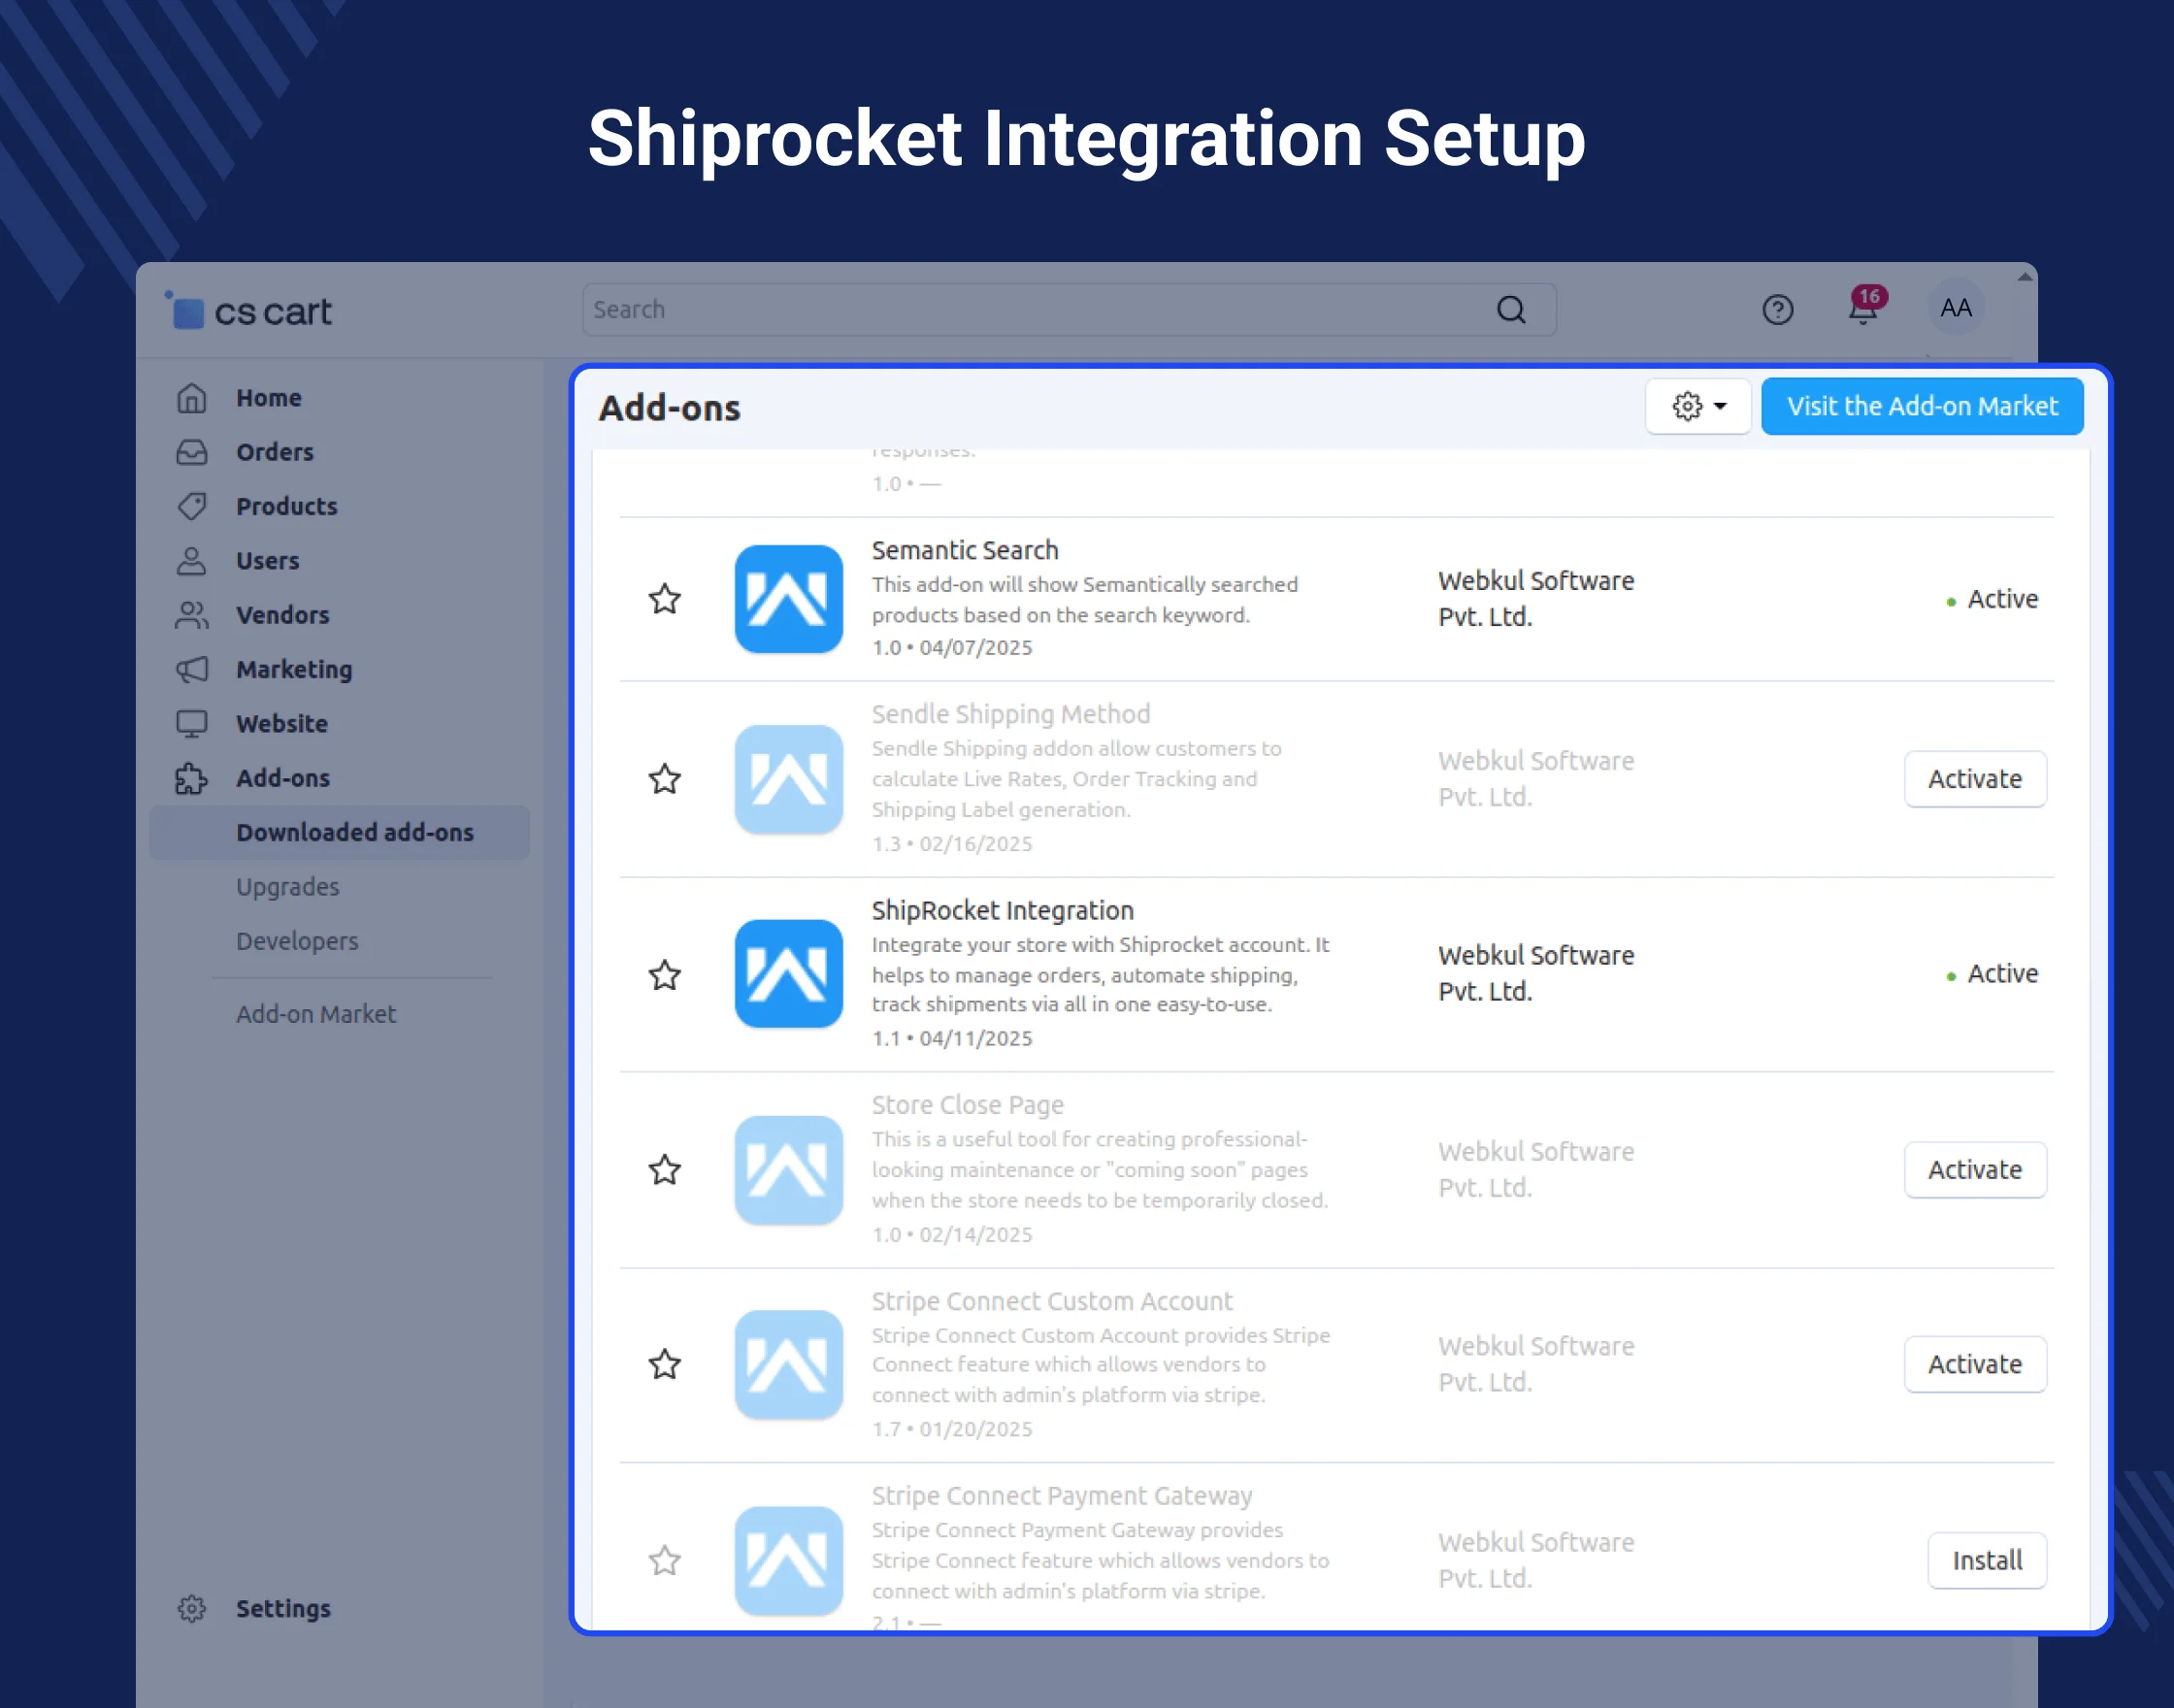This screenshot has height=1708, width=2174.
Task: Open ShipRocket Integration Active status dropdown
Action: coord(1994,974)
